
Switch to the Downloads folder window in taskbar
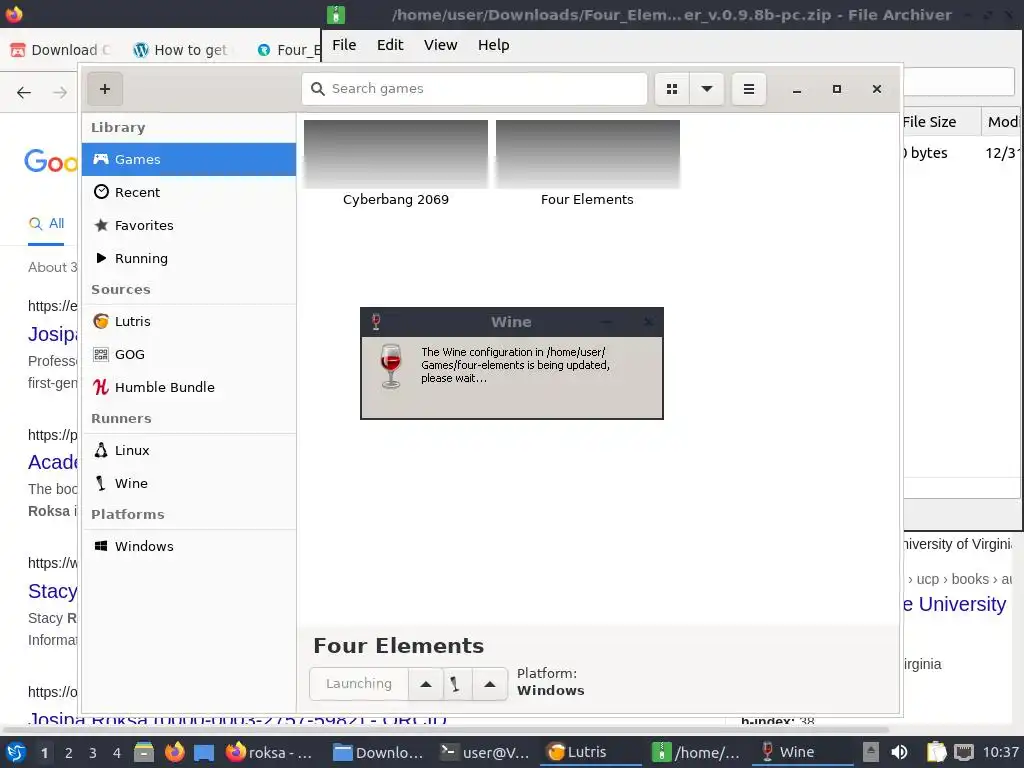pos(377,753)
